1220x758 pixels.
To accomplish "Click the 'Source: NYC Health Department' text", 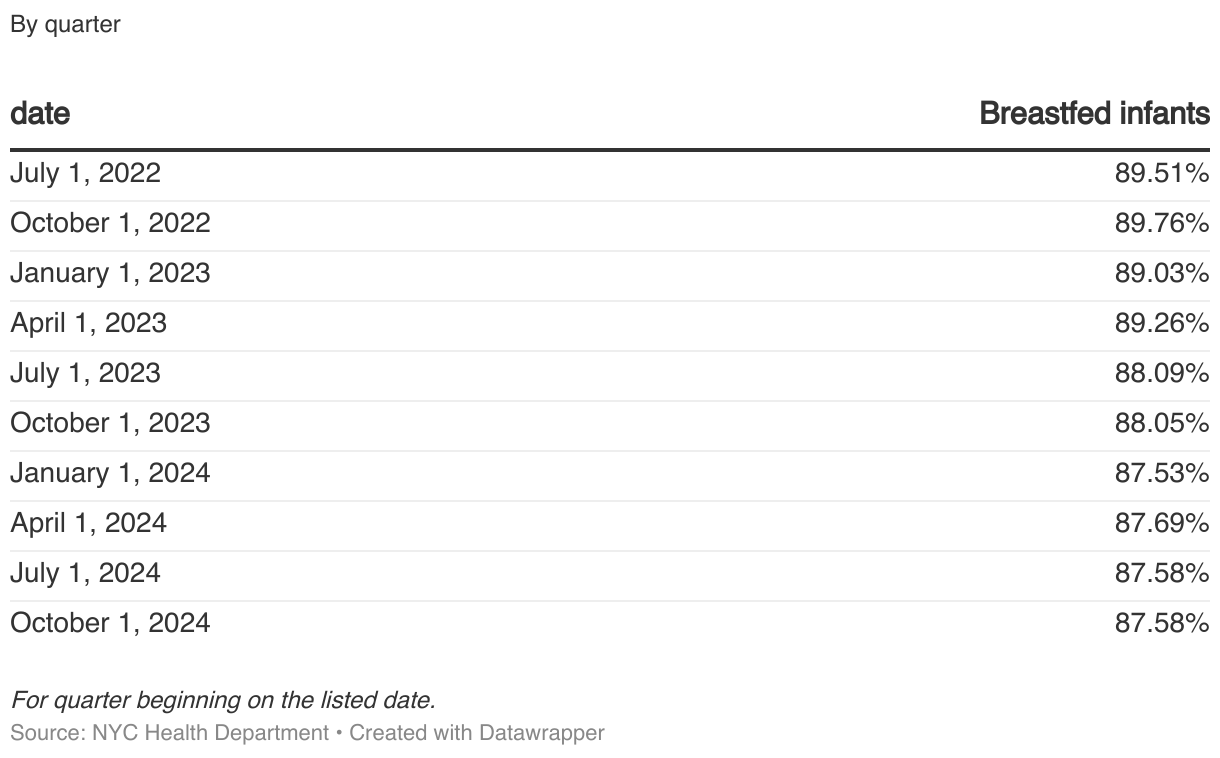I will click(x=169, y=732).
